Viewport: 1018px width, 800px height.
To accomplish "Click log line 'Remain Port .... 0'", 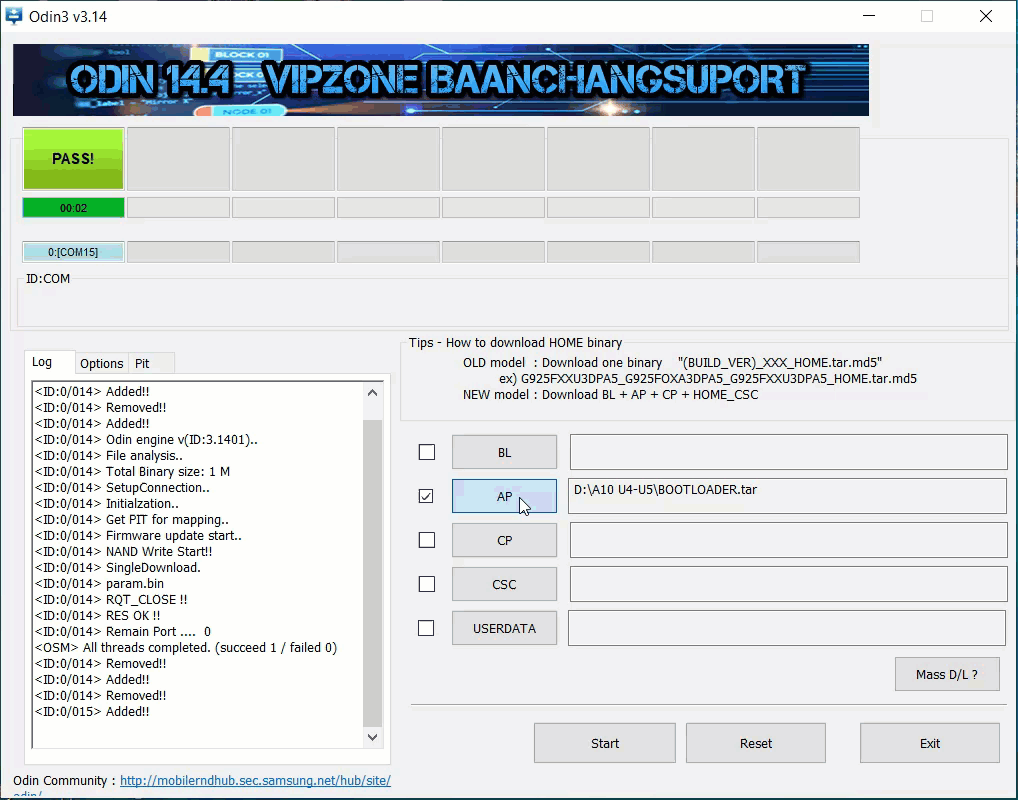I will pyautogui.click(x=123, y=631).
